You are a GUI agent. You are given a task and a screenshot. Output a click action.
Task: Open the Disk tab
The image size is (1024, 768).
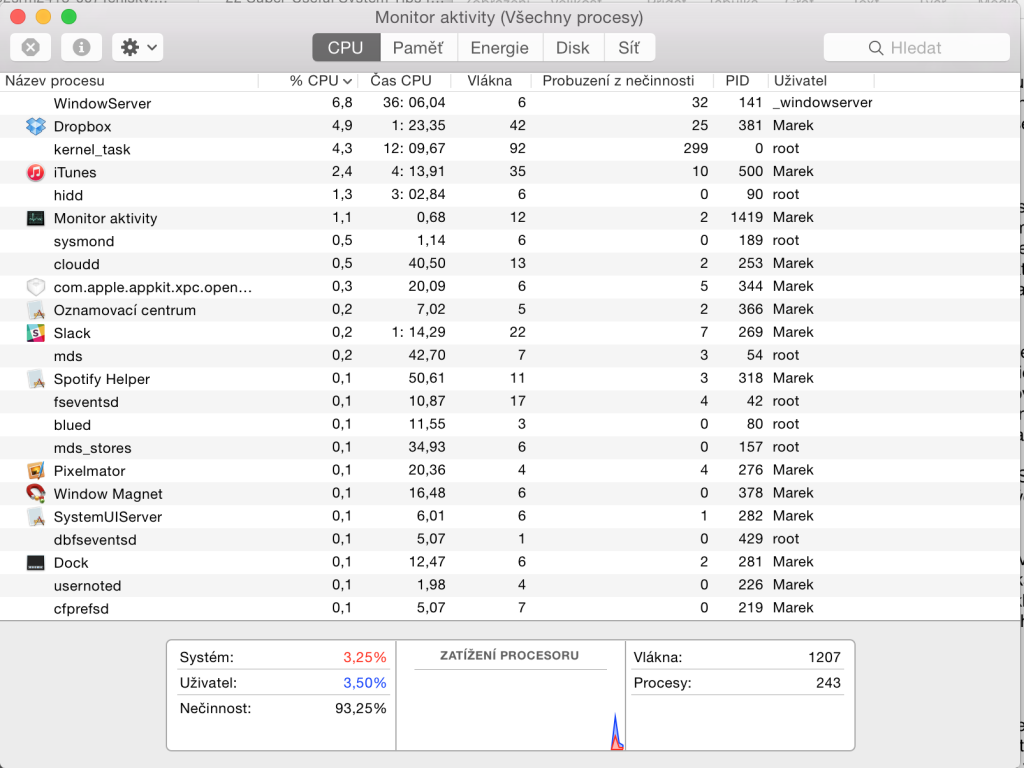coord(573,48)
